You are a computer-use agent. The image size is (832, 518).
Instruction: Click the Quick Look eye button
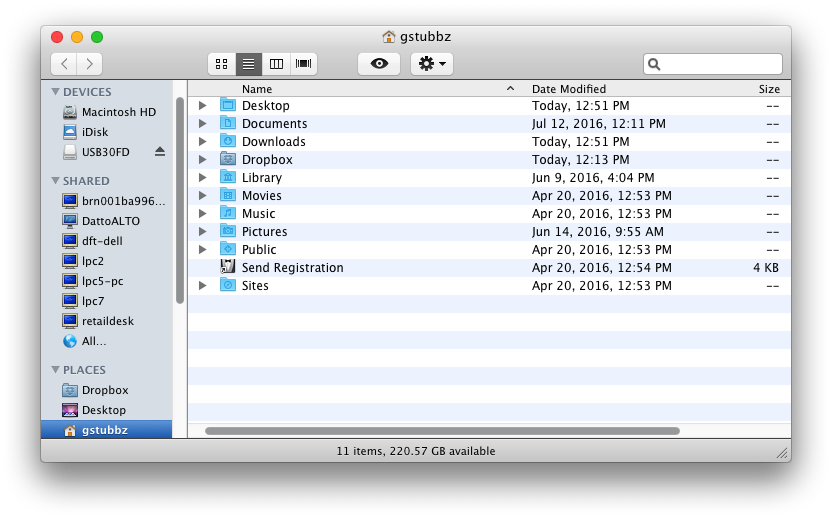pyautogui.click(x=379, y=64)
